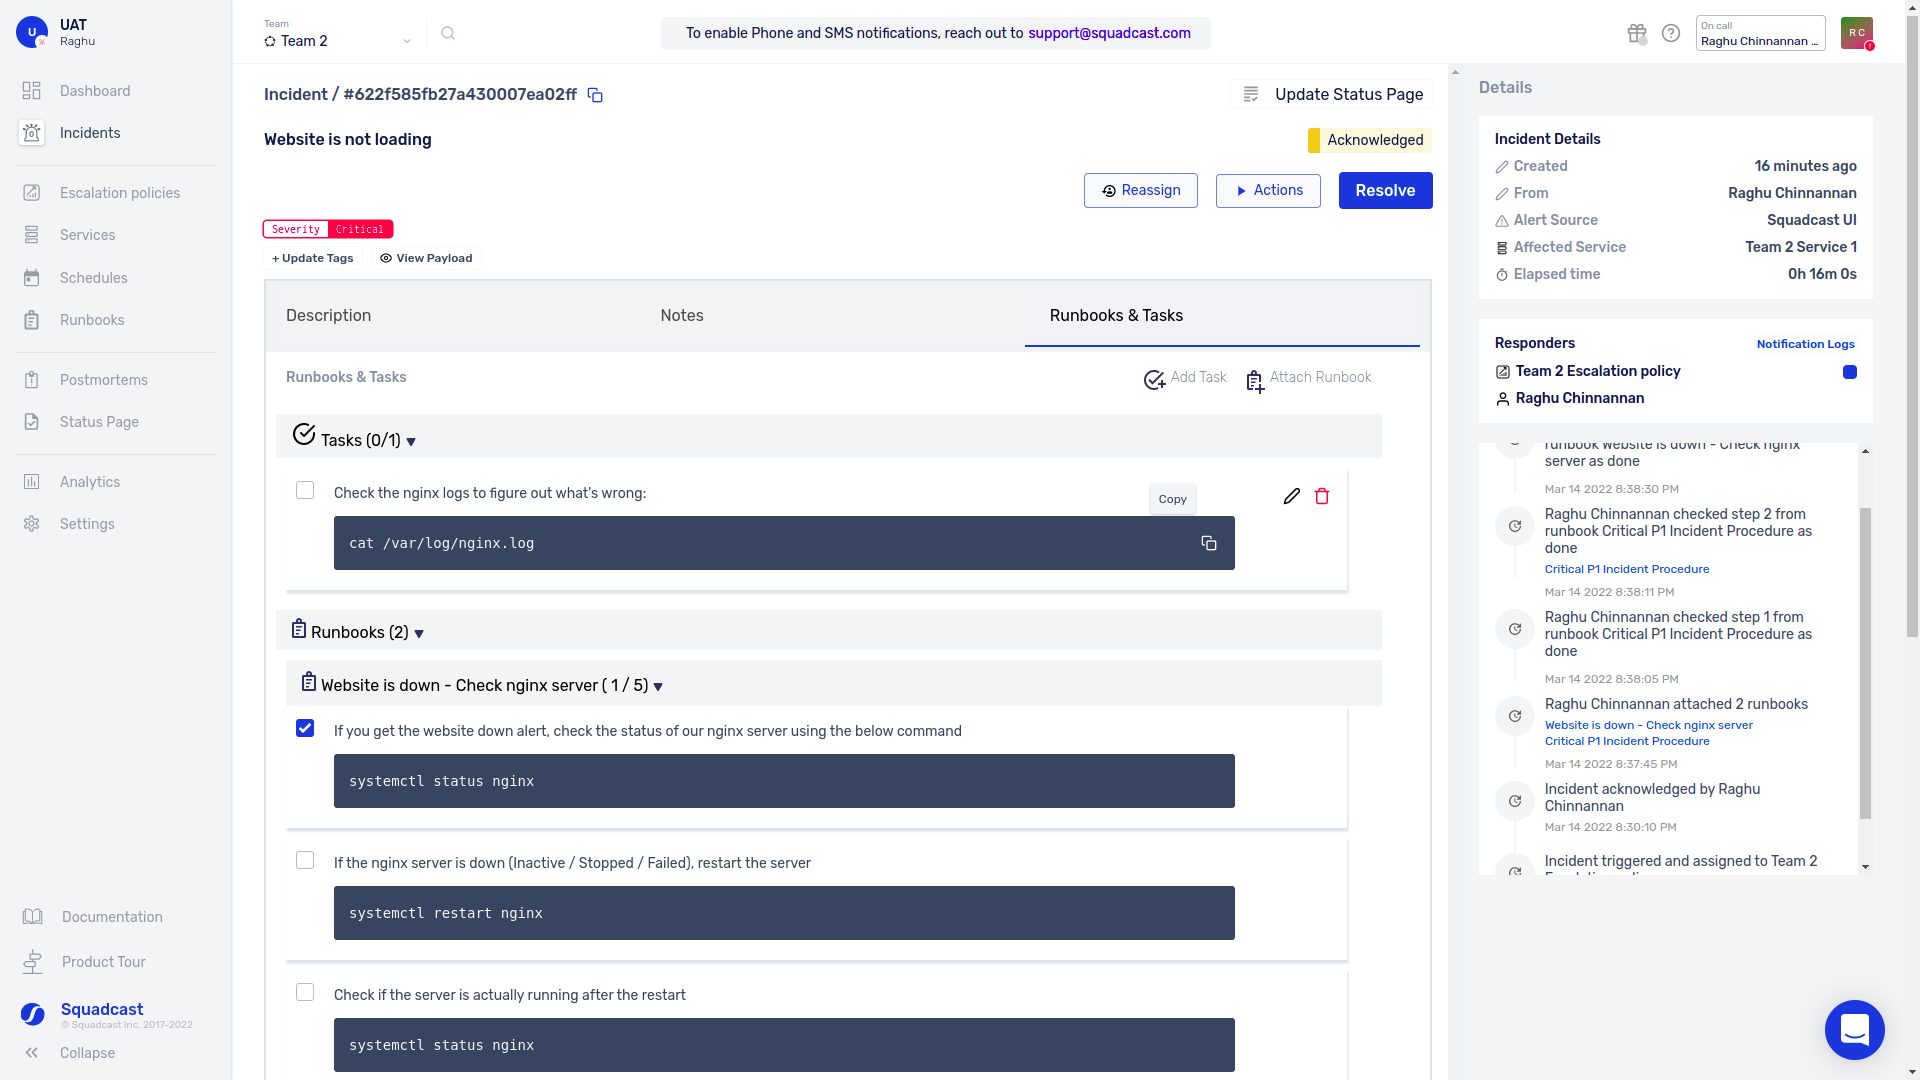Open Add Task via its icon
This screenshot has height=1080, width=1920.
pos(1155,380)
